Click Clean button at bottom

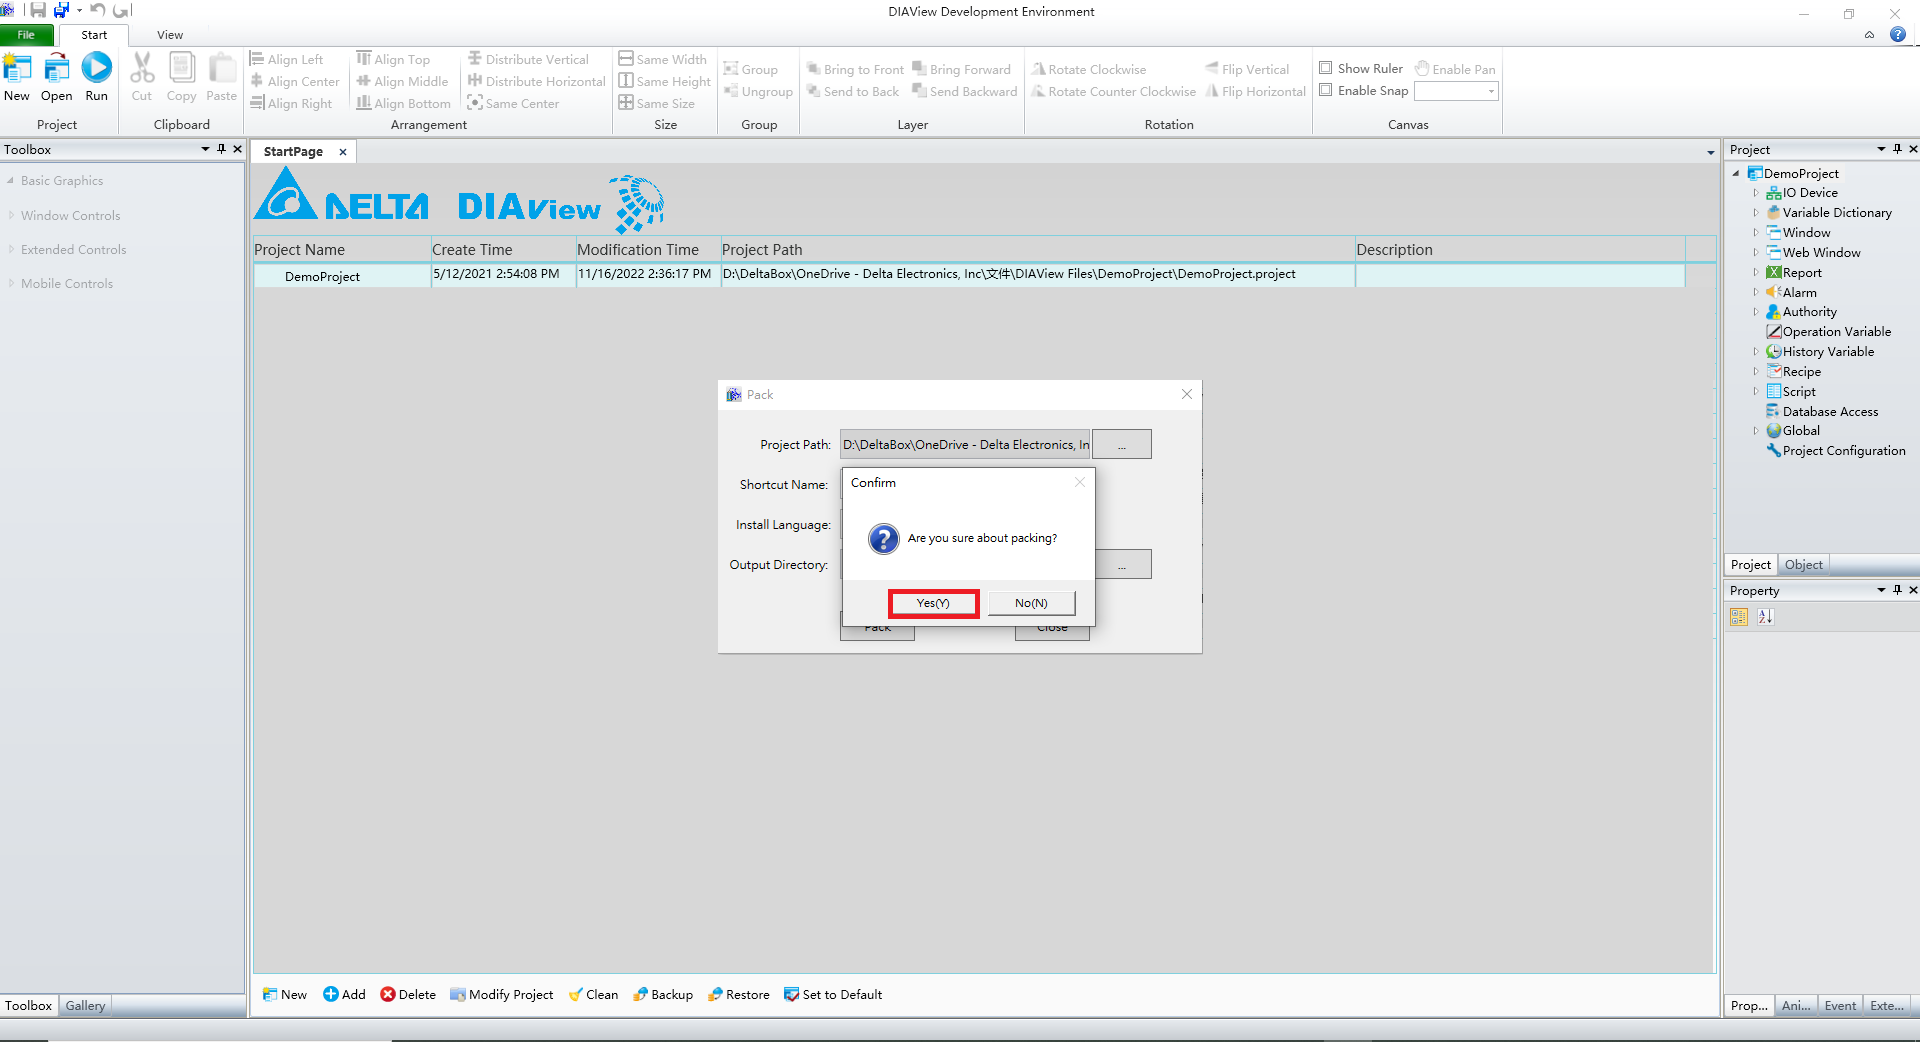point(593,994)
